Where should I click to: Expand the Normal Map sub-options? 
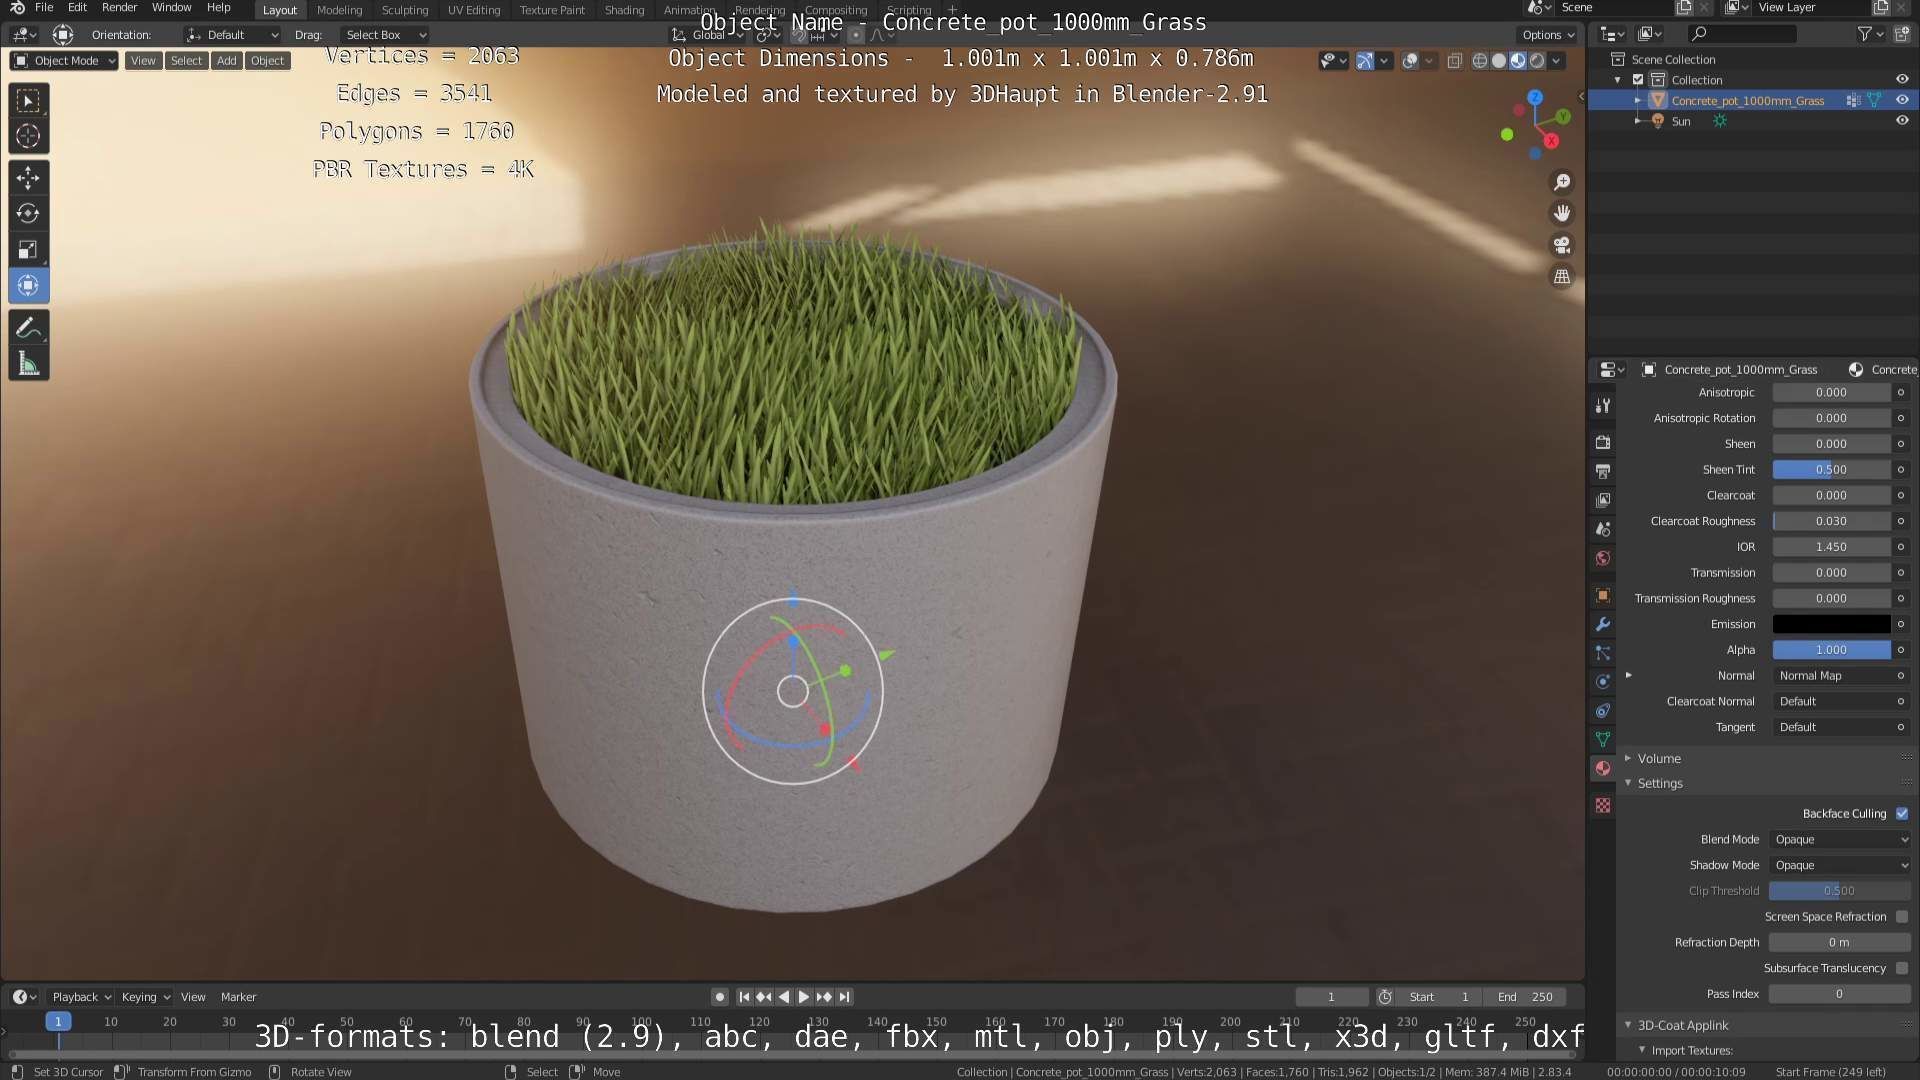[1628, 675]
